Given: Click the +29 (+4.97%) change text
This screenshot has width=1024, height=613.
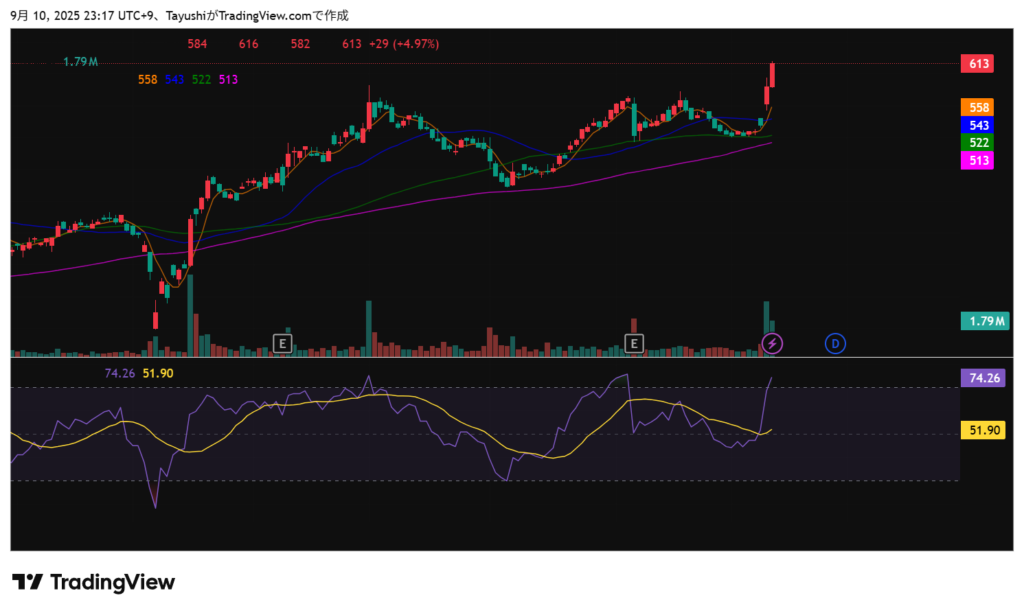Looking at the screenshot, I should tap(403, 44).
